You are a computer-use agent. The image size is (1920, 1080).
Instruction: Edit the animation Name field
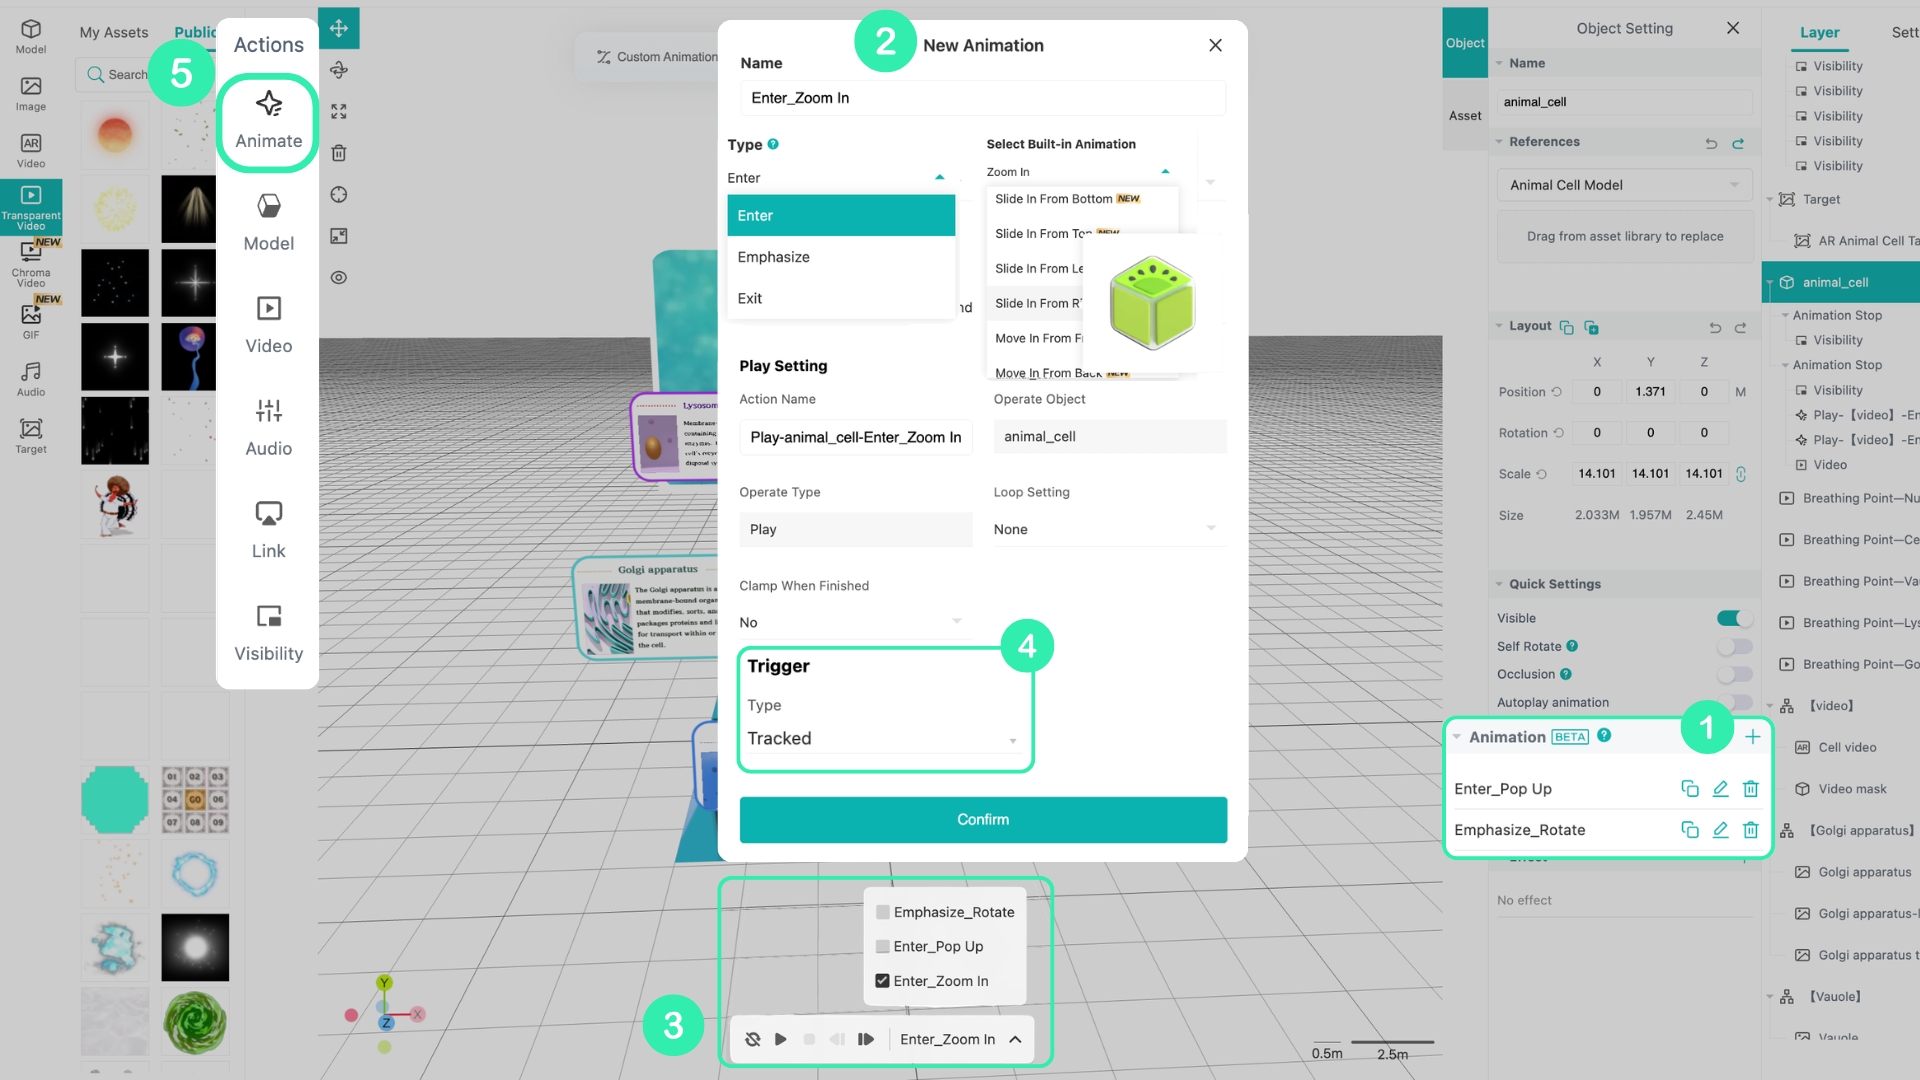[x=983, y=98]
